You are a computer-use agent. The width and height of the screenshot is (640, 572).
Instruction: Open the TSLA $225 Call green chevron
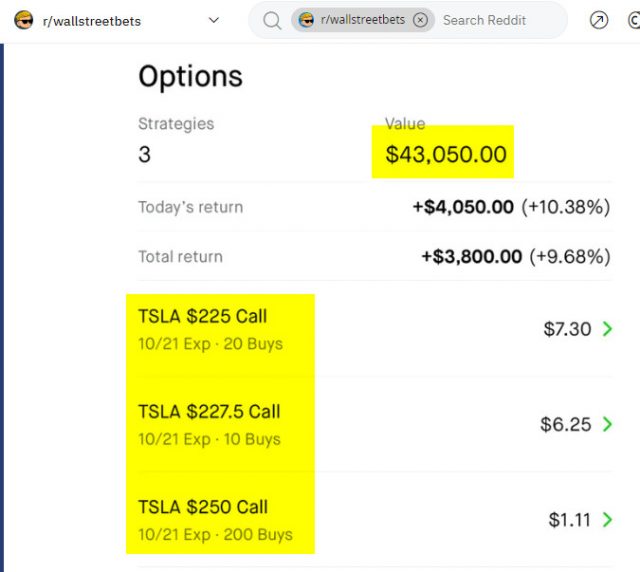[607, 329]
